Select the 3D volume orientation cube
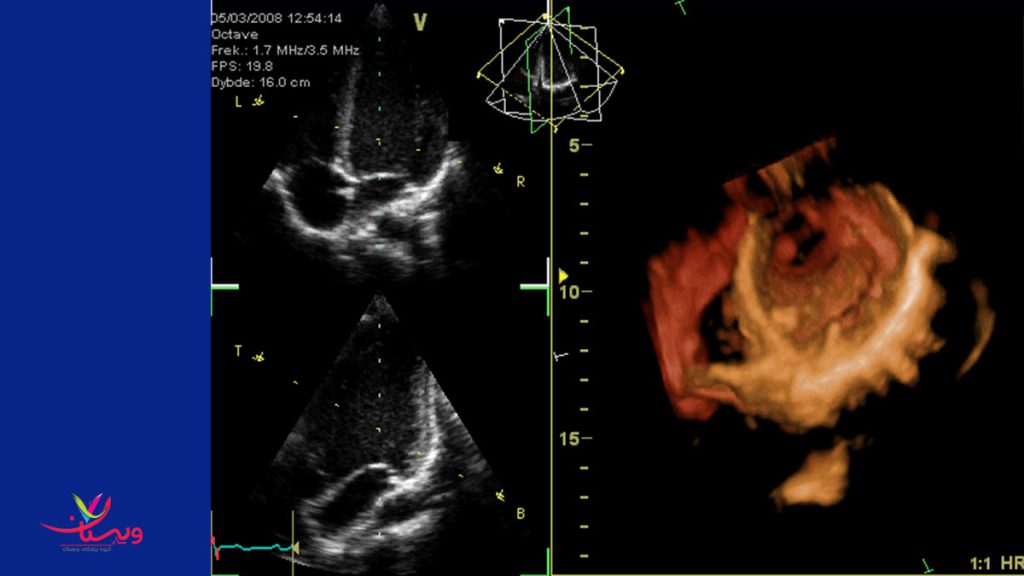Viewport: 1024px width, 576px height. click(x=549, y=72)
